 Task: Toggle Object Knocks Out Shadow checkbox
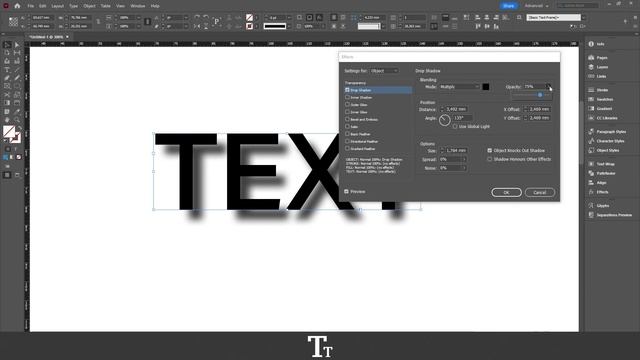pos(490,150)
